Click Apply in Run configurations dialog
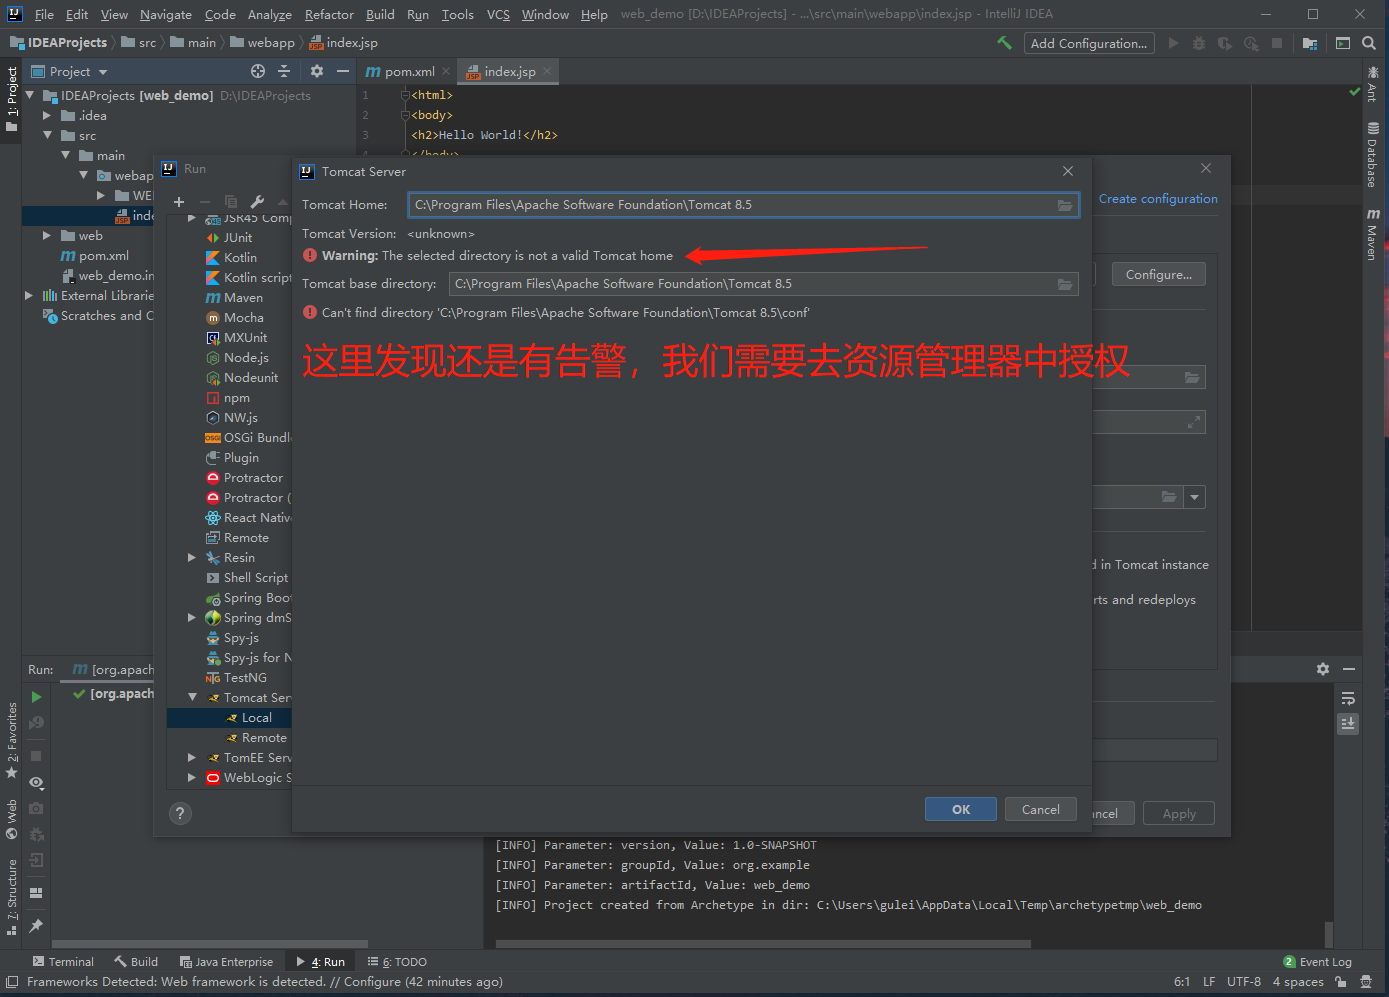1389x997 pixels. click(1179, 814)
